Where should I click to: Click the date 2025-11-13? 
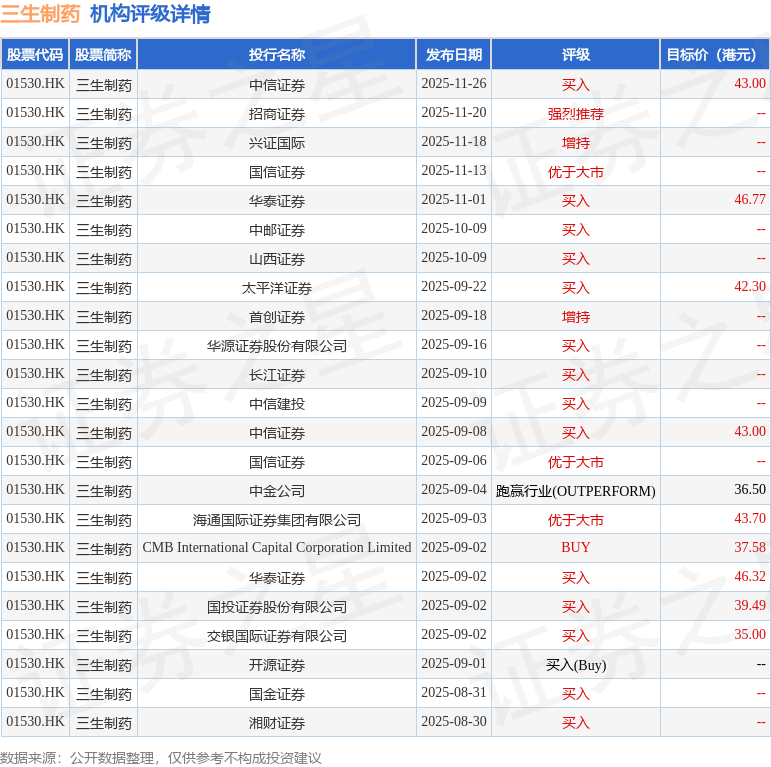454,171
